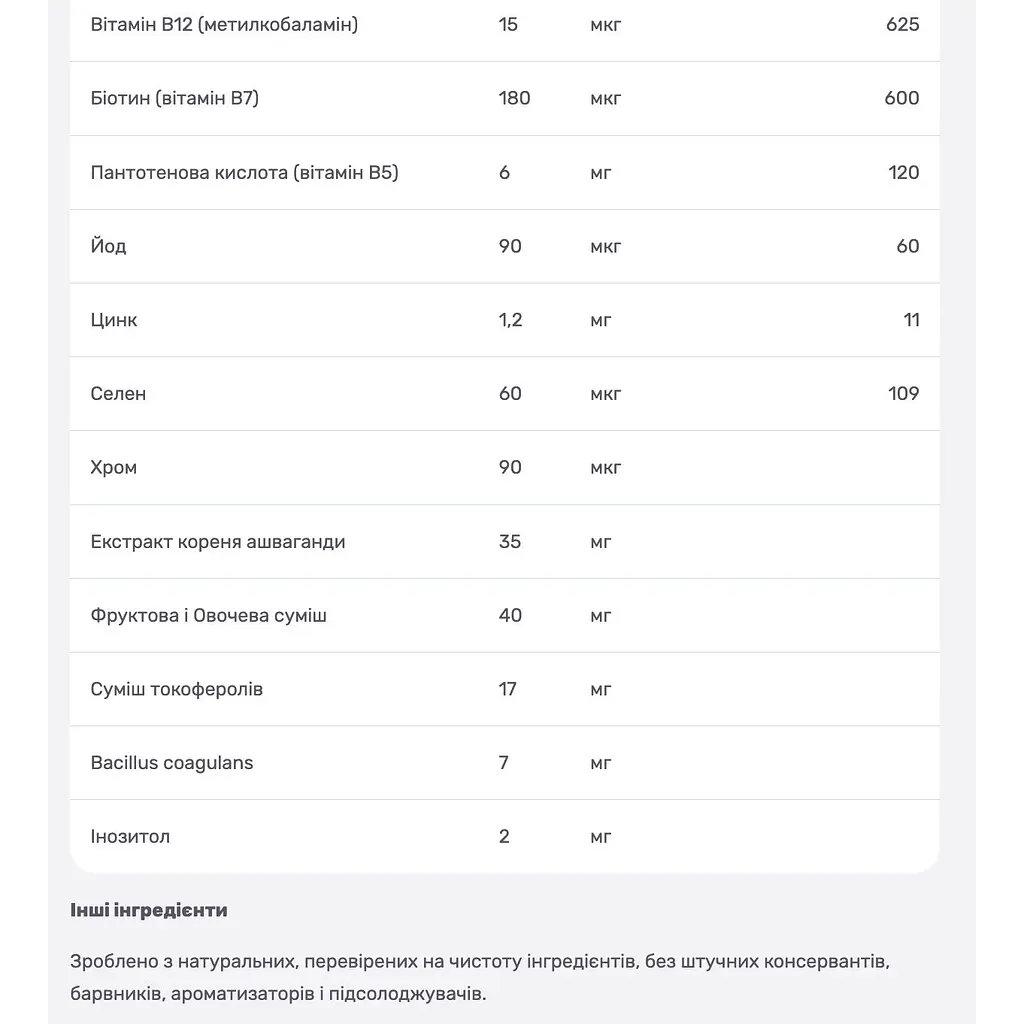Select the 600 daily value for Біотин
Screen dimensions: 1024x1024
coord(902,99)
